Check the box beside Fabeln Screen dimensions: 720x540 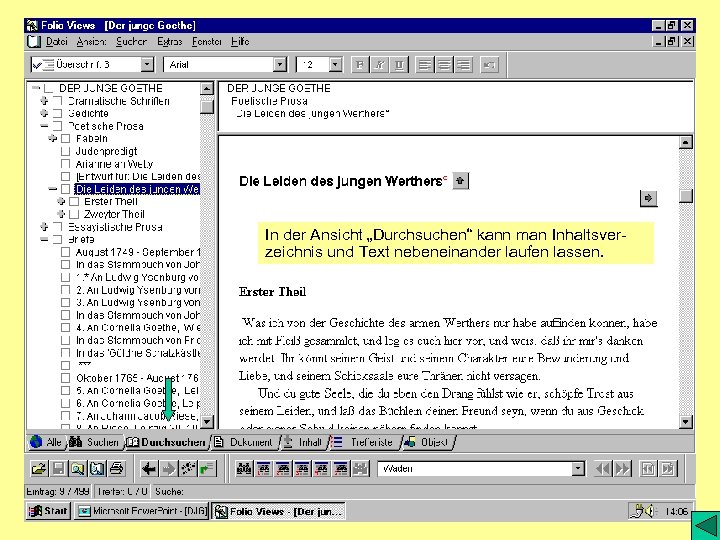click(x=65, y=139)
